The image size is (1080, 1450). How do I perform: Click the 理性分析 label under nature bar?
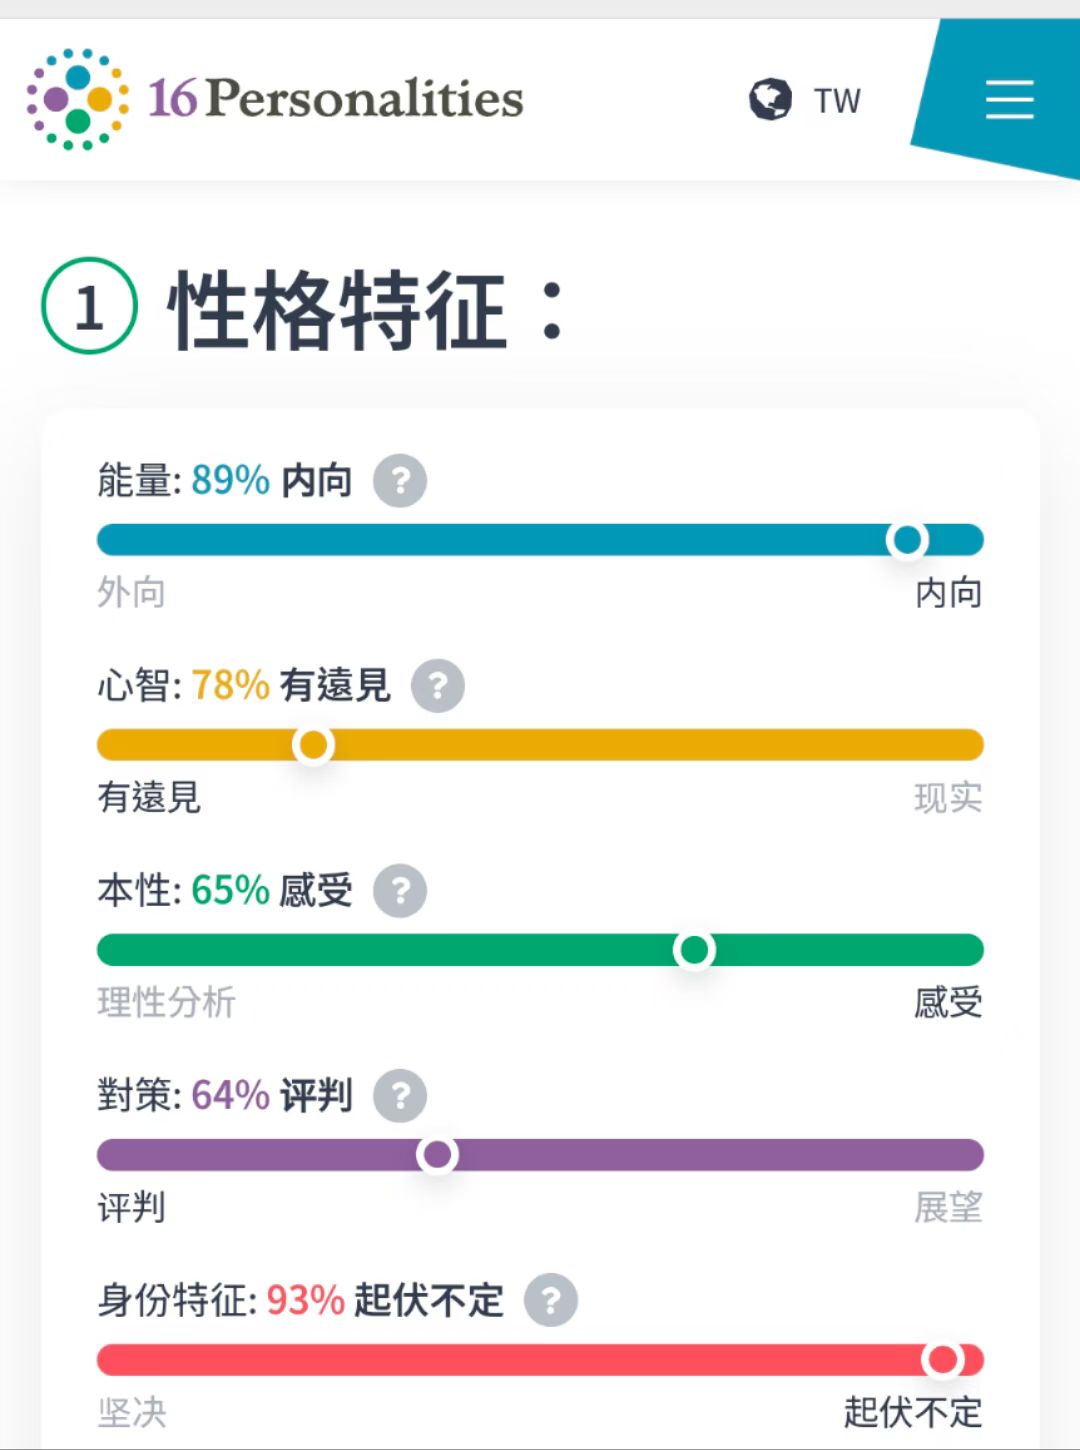click(166, 1002)
